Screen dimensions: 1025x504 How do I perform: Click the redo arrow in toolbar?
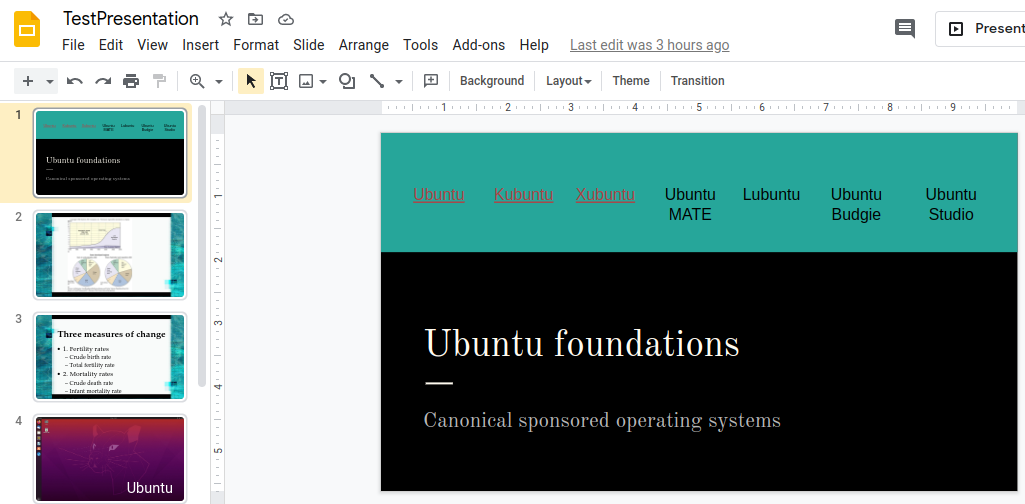(103, 81)
